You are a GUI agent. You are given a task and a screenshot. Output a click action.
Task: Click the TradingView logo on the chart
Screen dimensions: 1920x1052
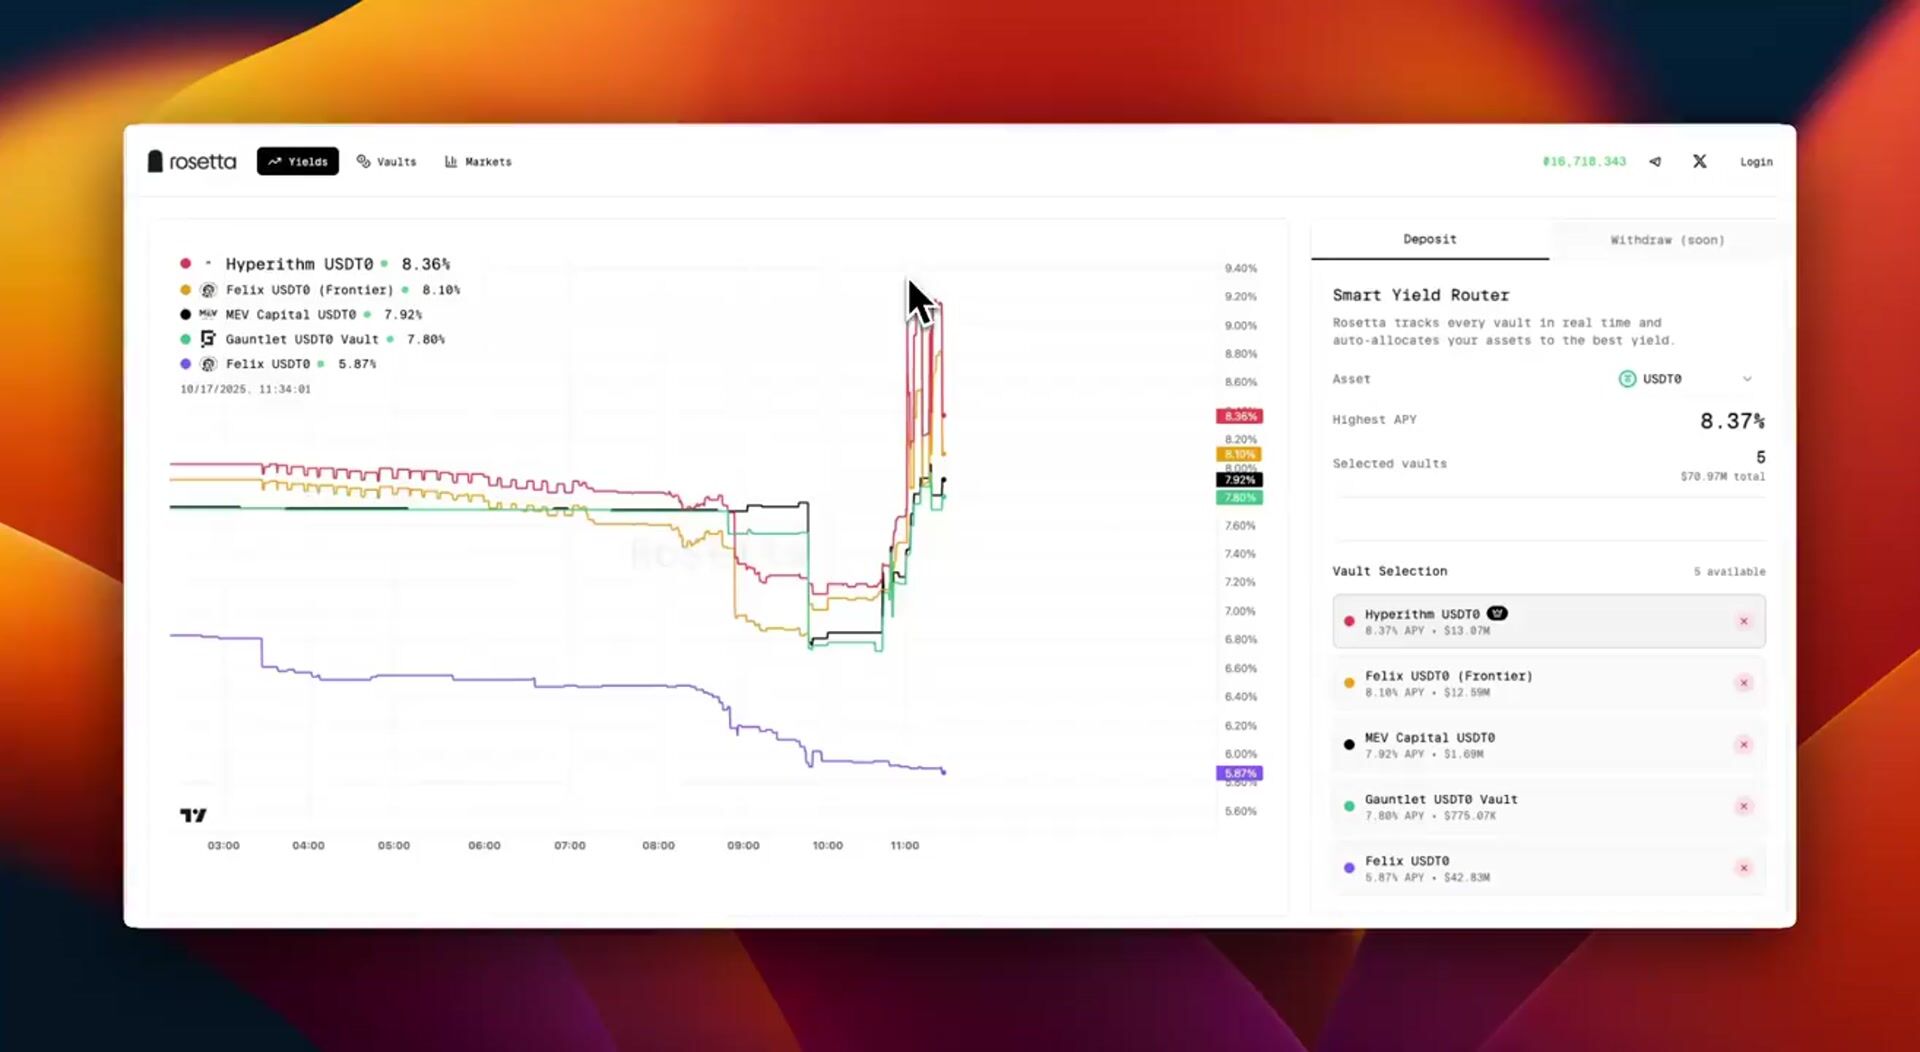193,815
